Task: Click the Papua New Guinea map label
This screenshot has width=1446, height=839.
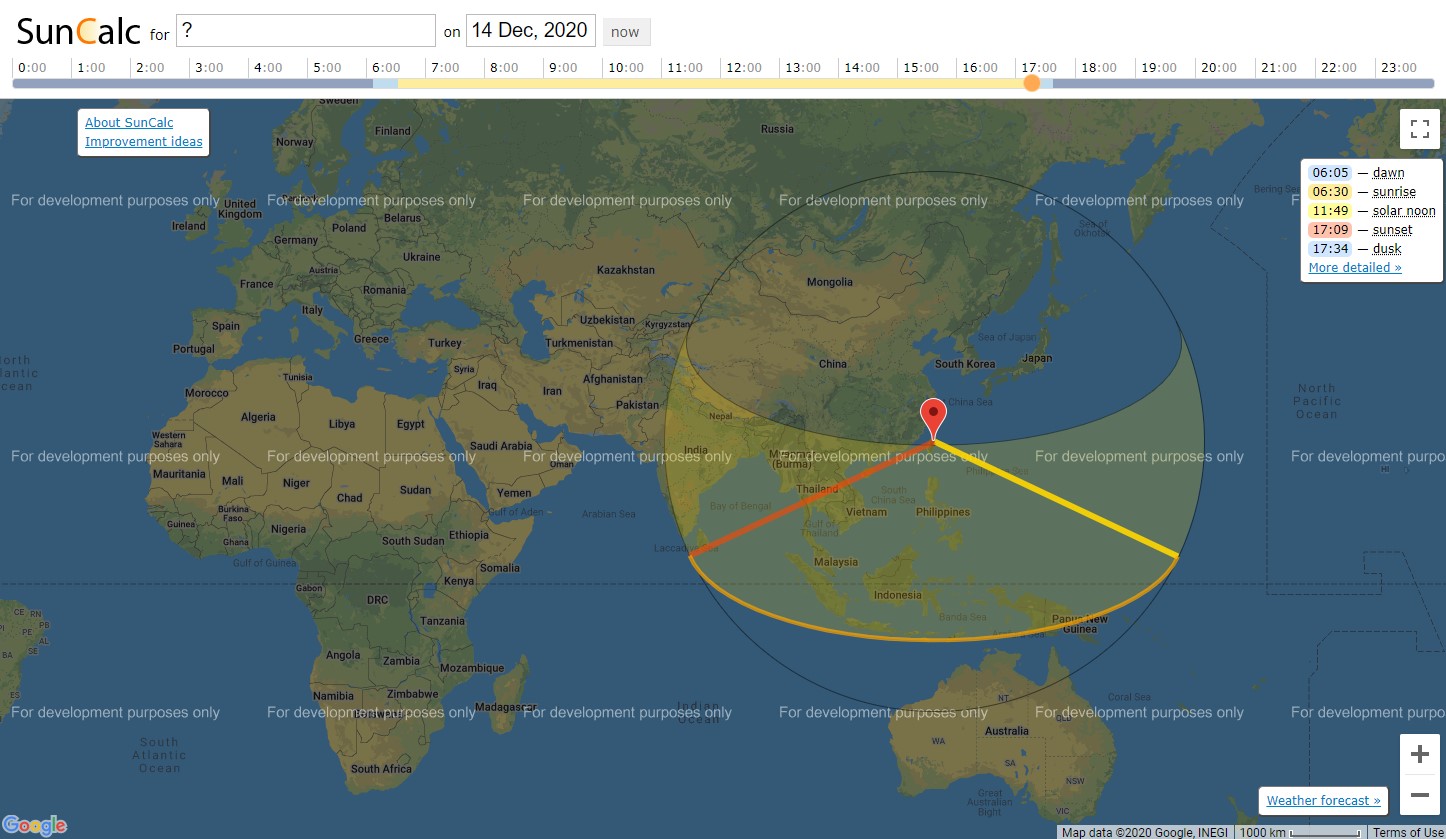Action: 1080,624
